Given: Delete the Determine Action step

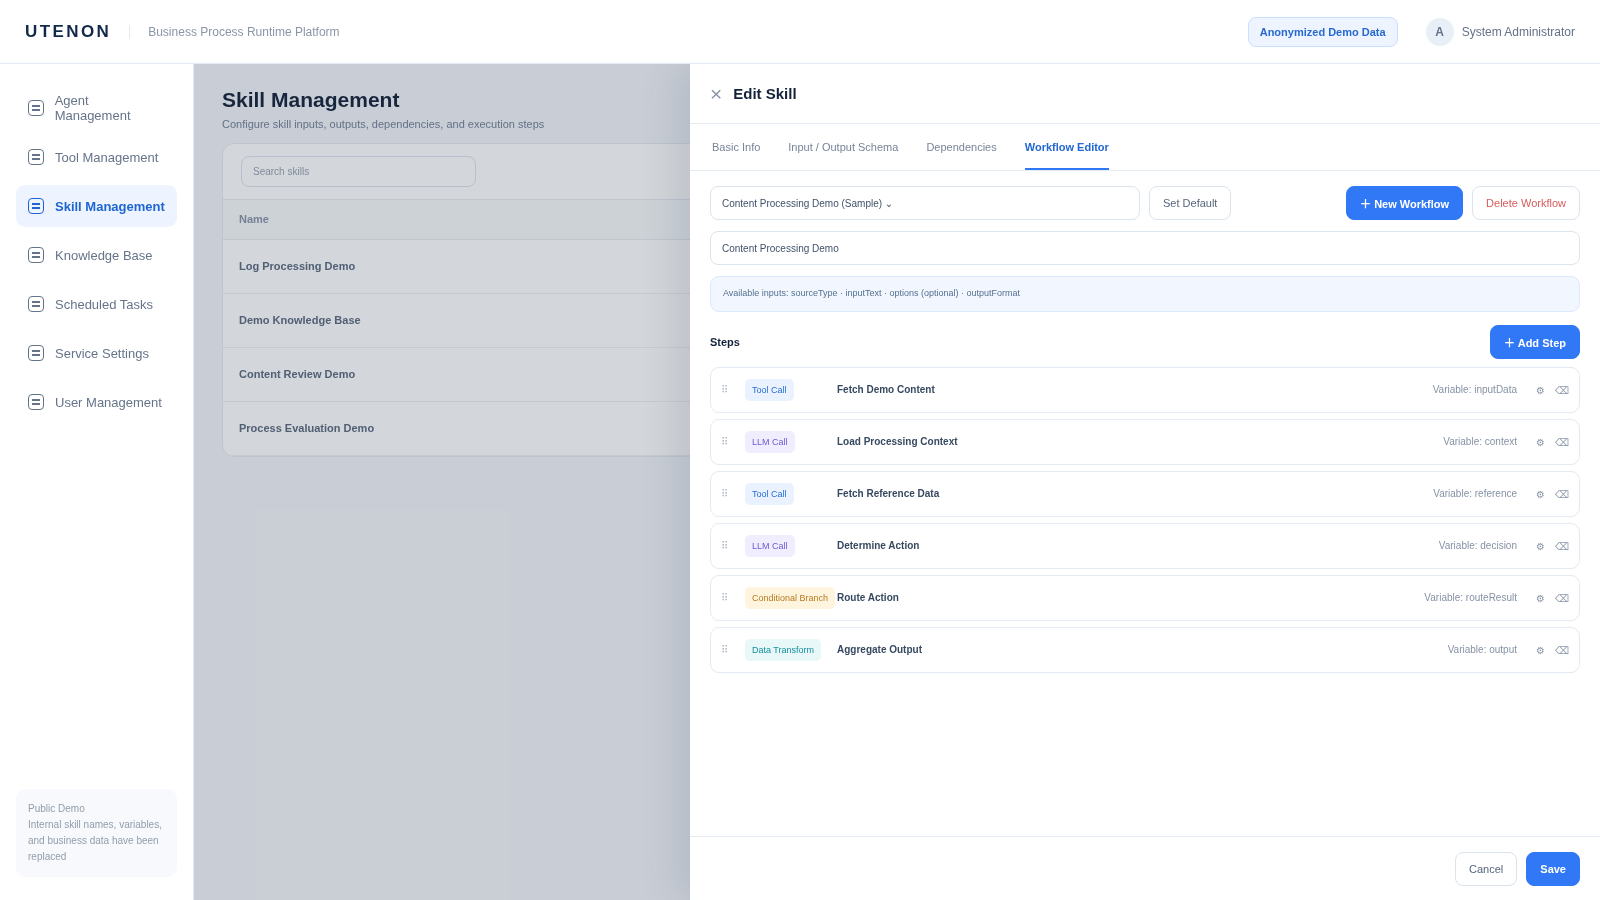Looking at the screenshot, I should [x=1562, y=547].
